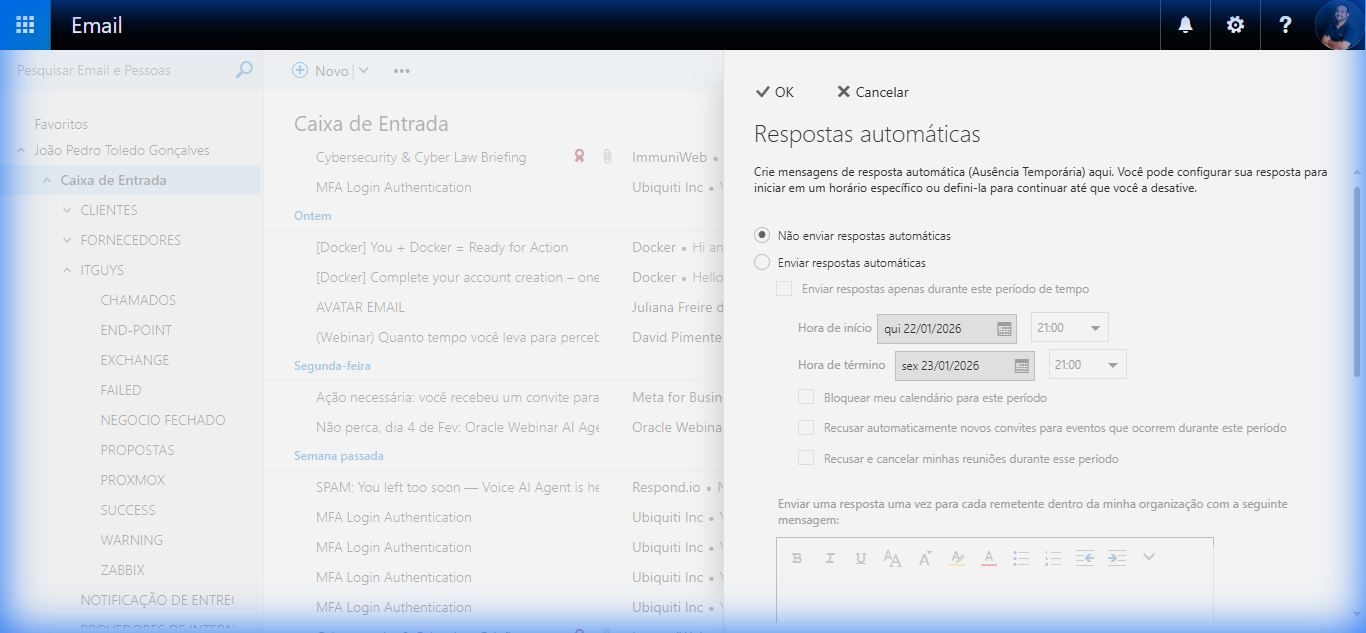
Task: Open the account profile picture menu
Action: click(1341, 25)
